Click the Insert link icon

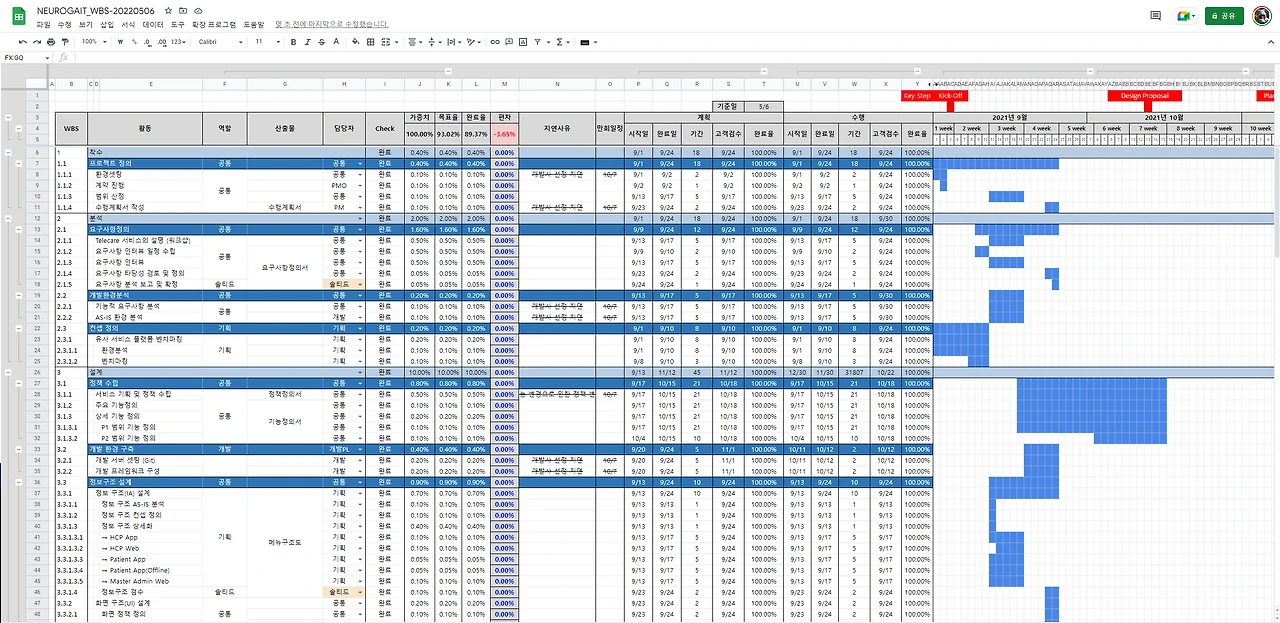pyautogui.click(x=495, y=42)
